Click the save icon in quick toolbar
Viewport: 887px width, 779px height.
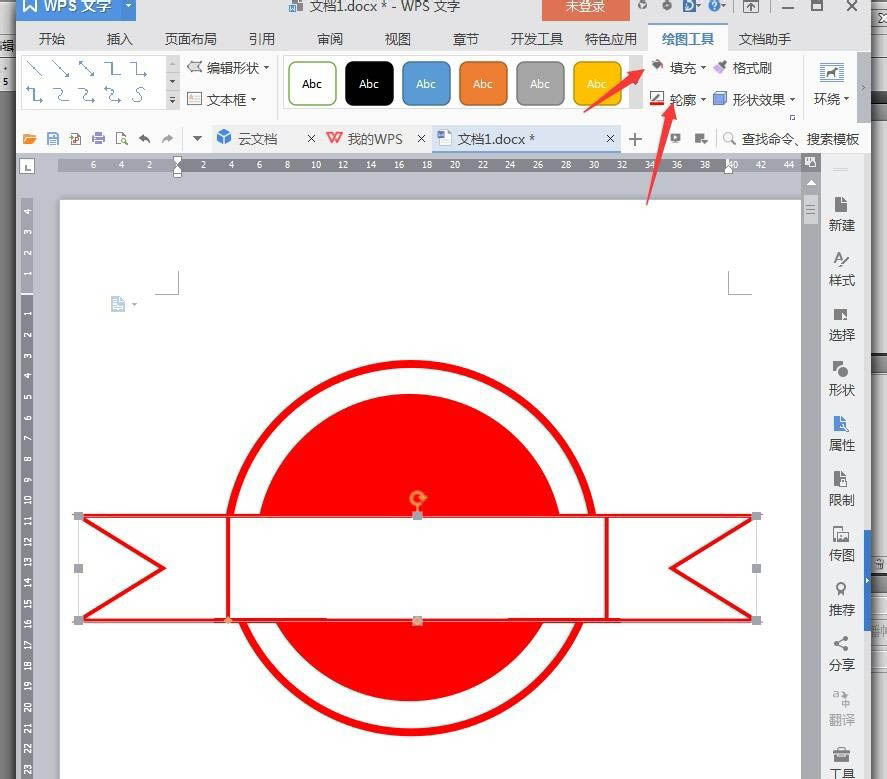[53, 139]
